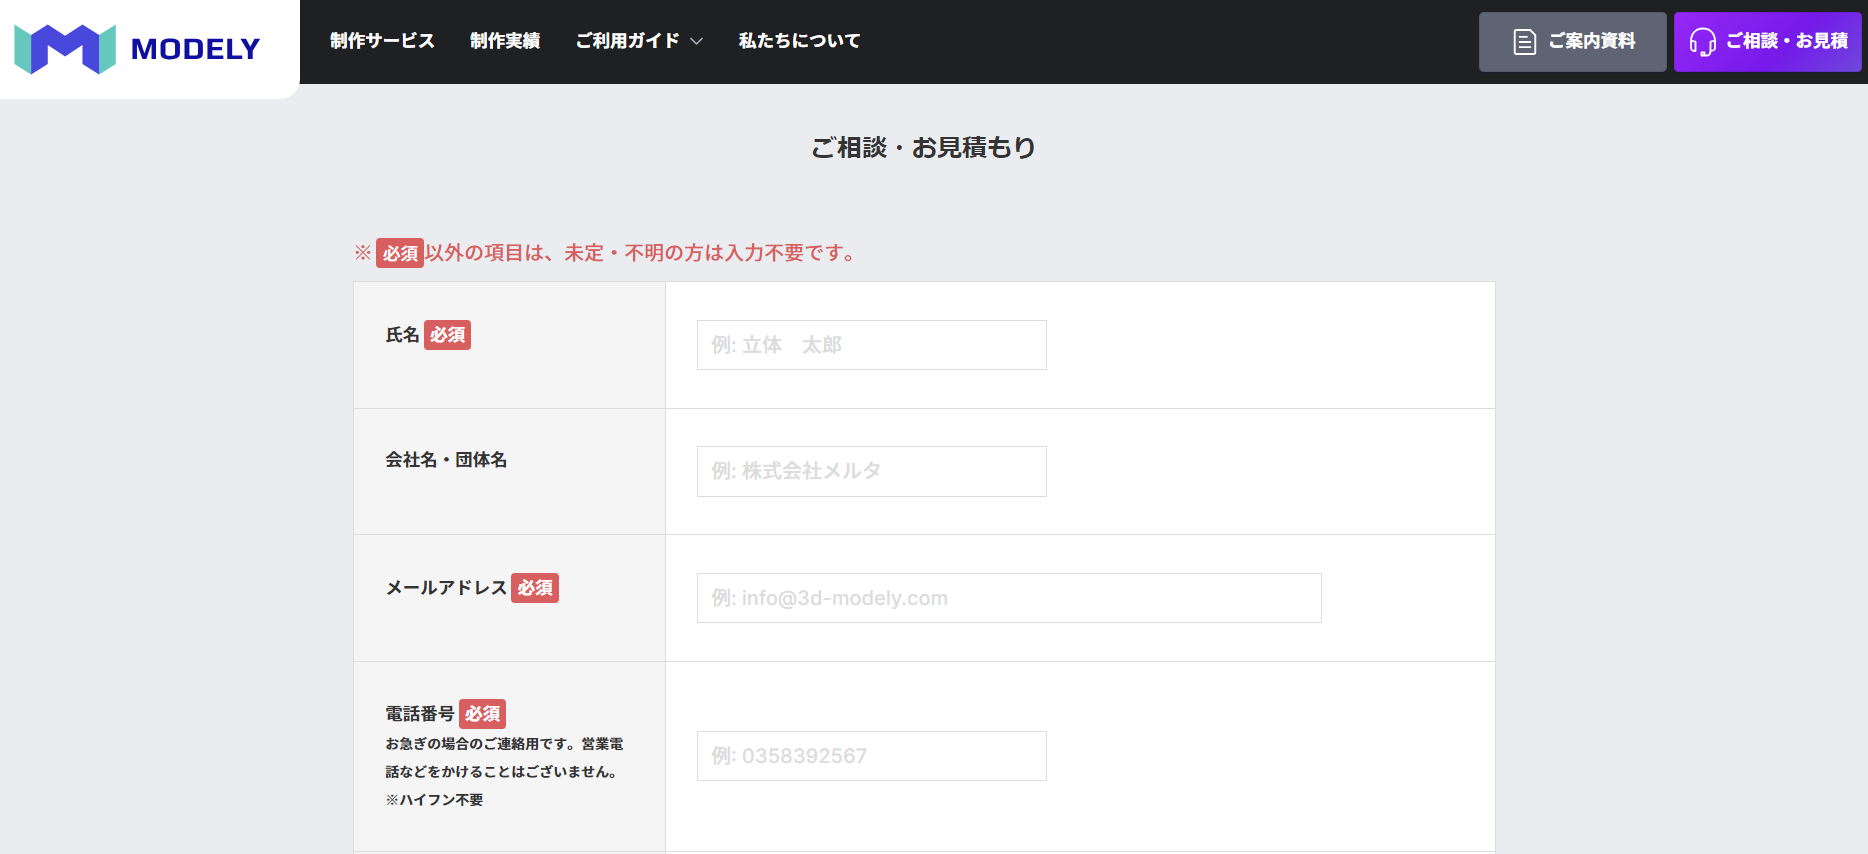Open the 私たちについて page

click(x=799, y=41)
